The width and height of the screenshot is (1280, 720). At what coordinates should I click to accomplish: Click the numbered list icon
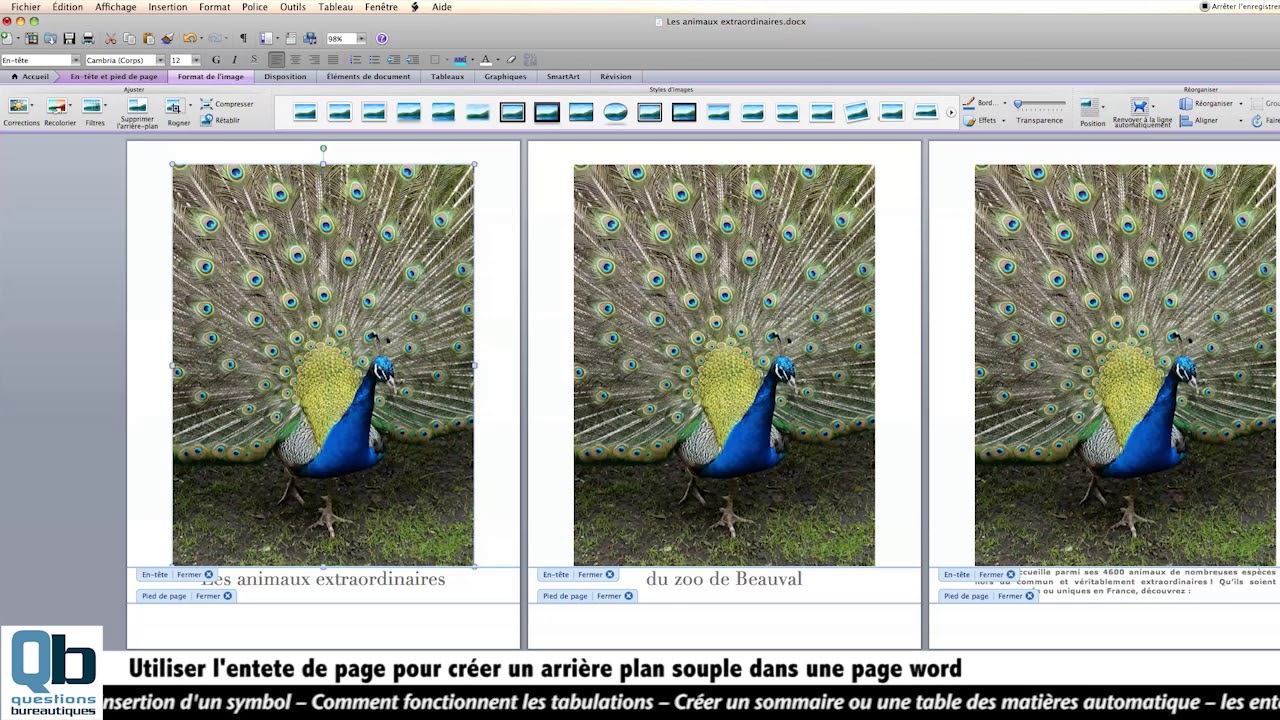(x=355, y=60)
